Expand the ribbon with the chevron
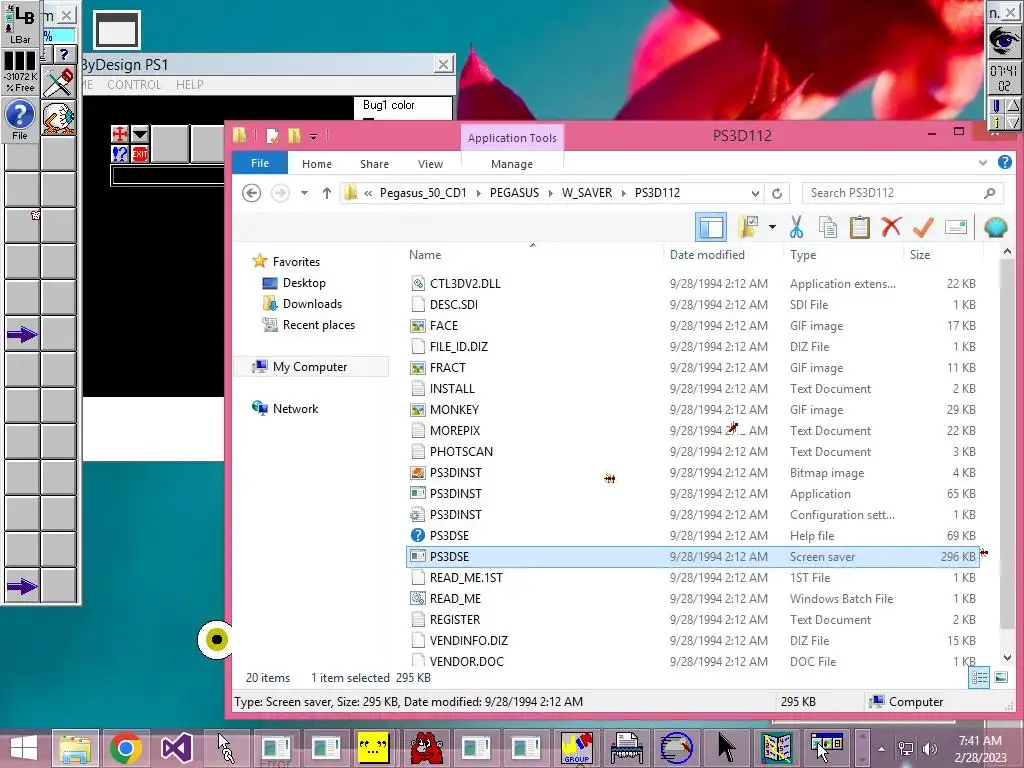Viewport: 1024px width, 768px height. tap(983, 163)
